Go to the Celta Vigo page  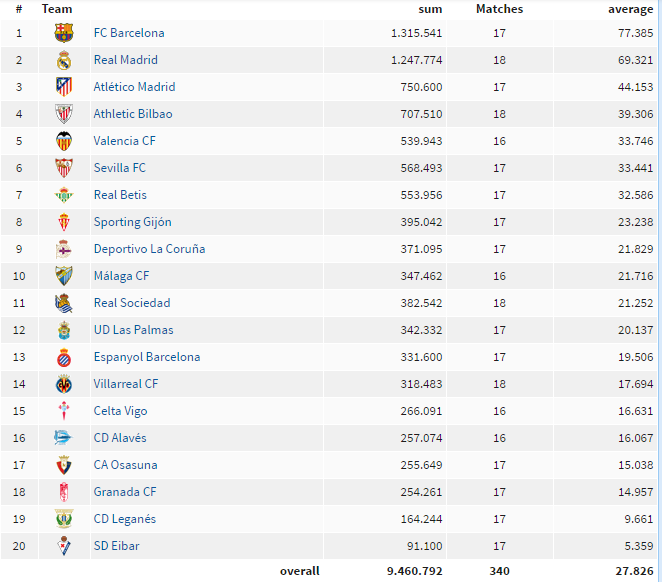(121, 411)
